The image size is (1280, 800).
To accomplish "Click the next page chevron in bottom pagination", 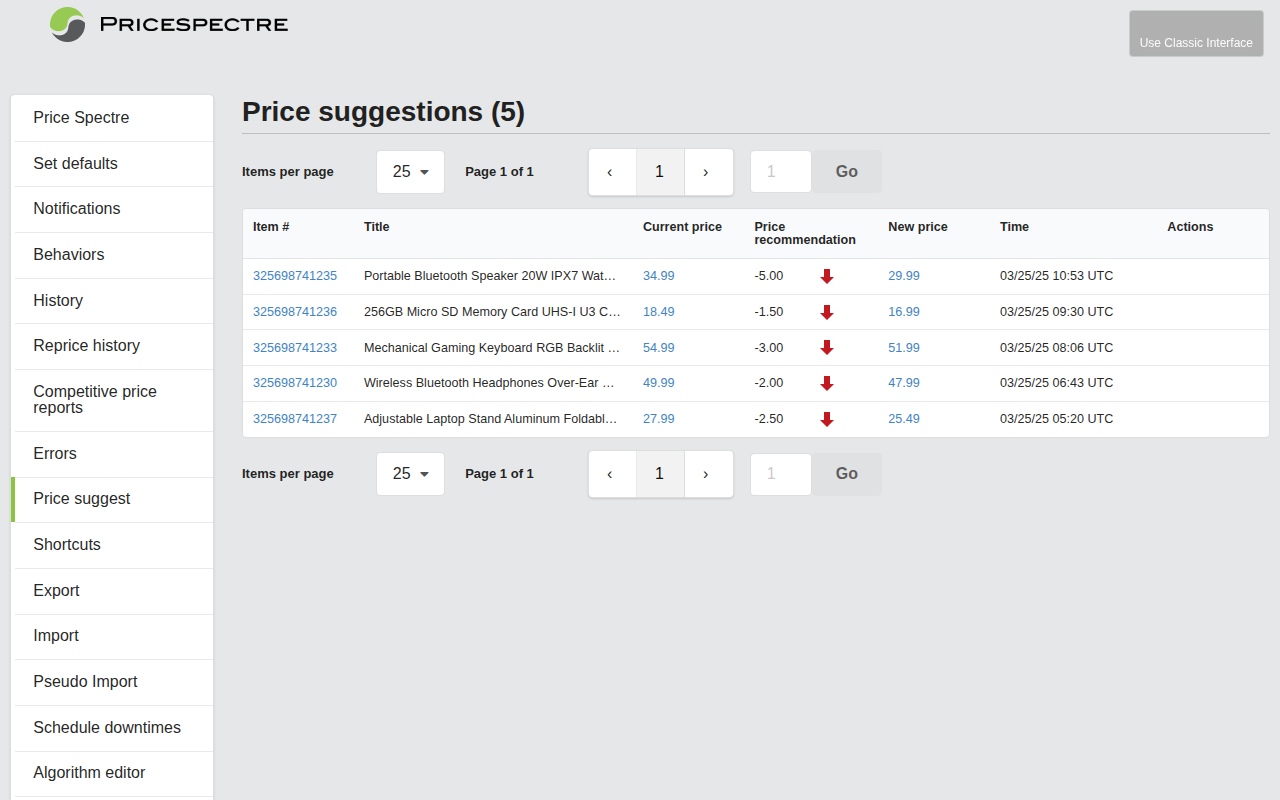I will 708,473.
